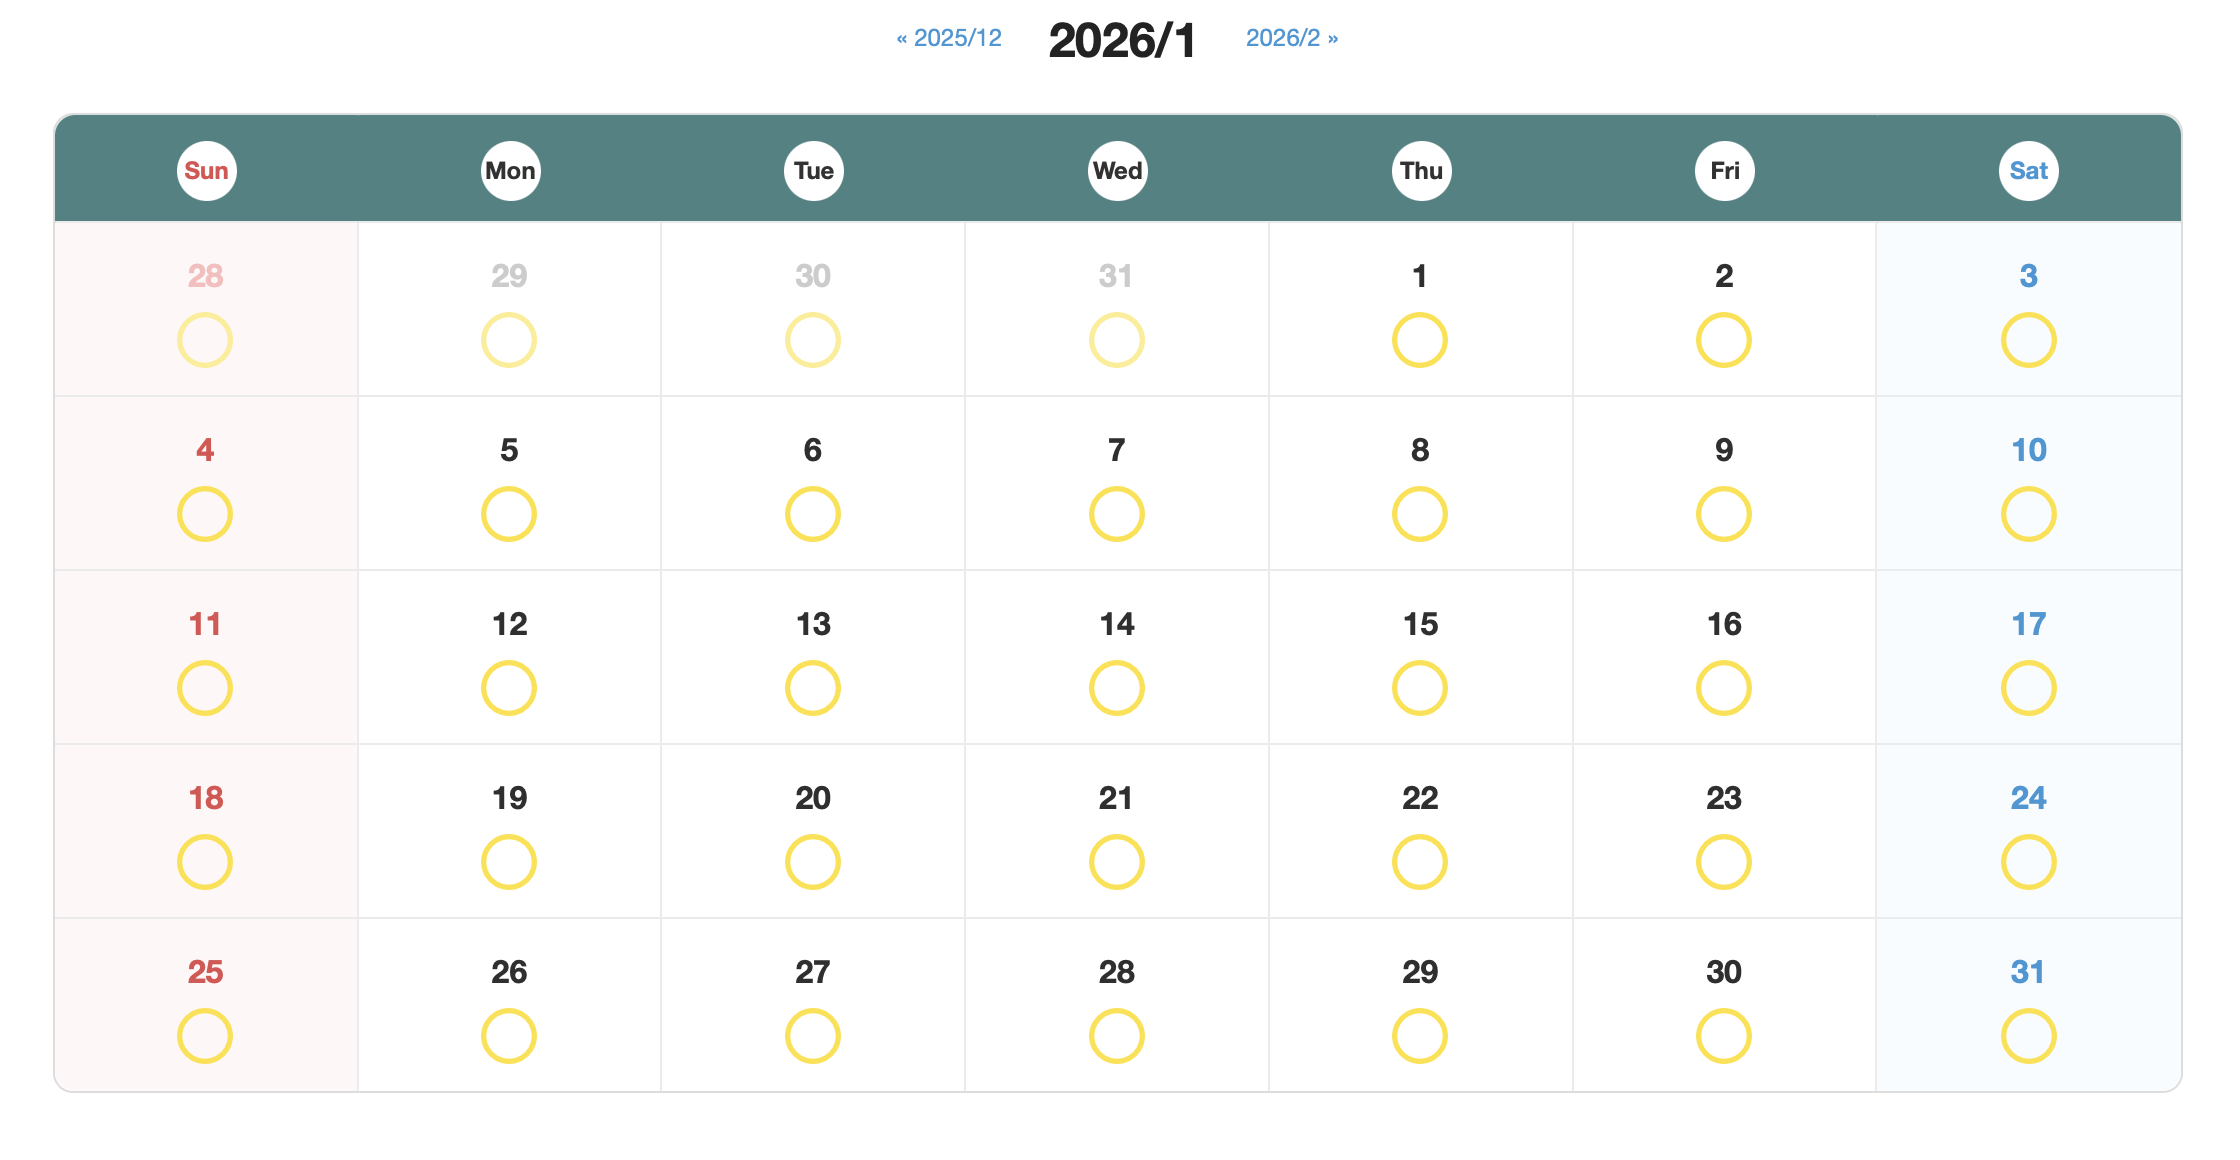Choose the circle for Saturday January 24
This screenshot has width=2240, height=1160.
2028,862
